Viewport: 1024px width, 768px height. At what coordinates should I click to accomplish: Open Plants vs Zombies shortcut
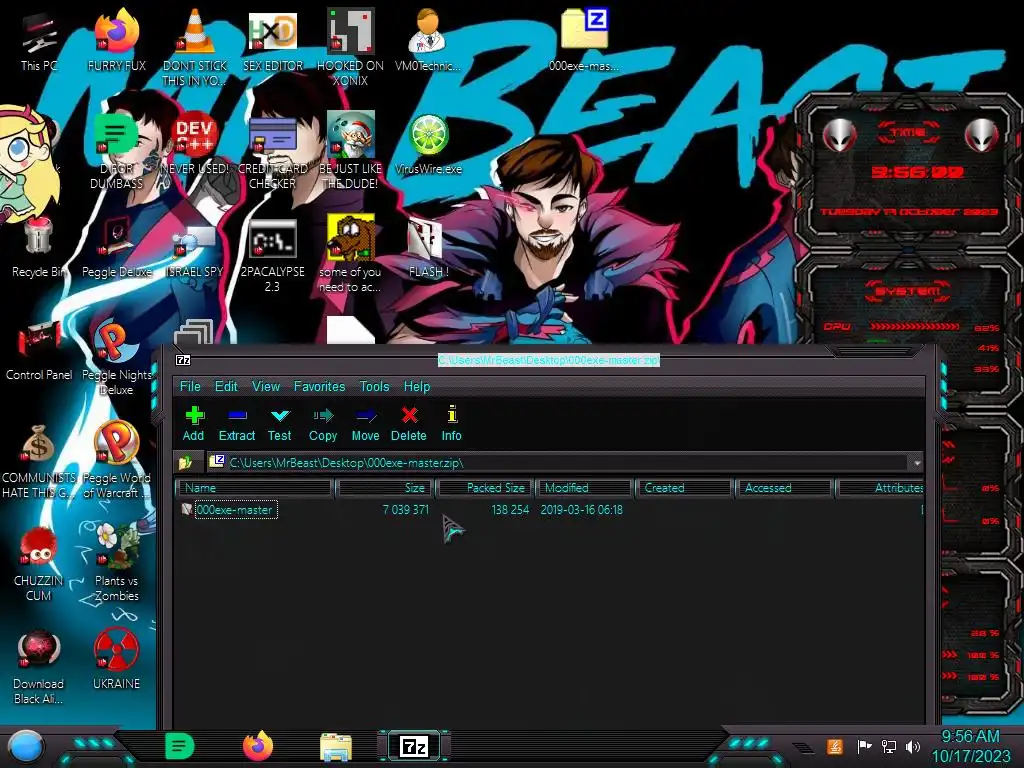117,564
